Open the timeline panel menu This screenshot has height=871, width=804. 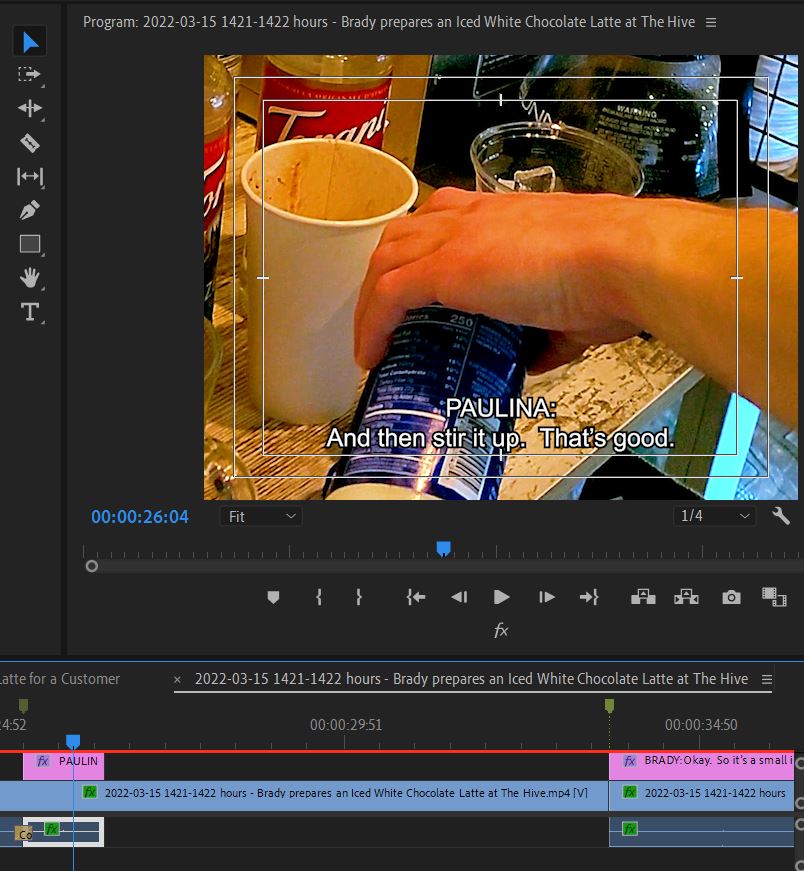(767, 679)
